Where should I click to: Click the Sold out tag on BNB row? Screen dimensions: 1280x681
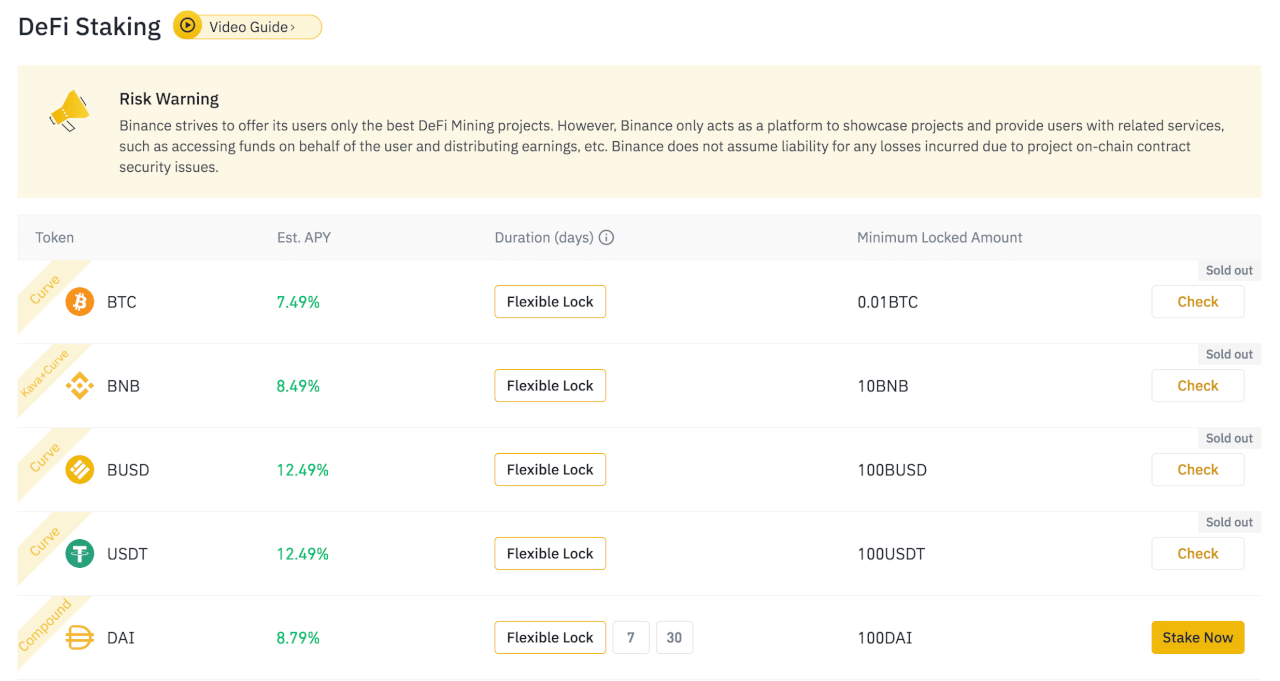(1229, 355)
